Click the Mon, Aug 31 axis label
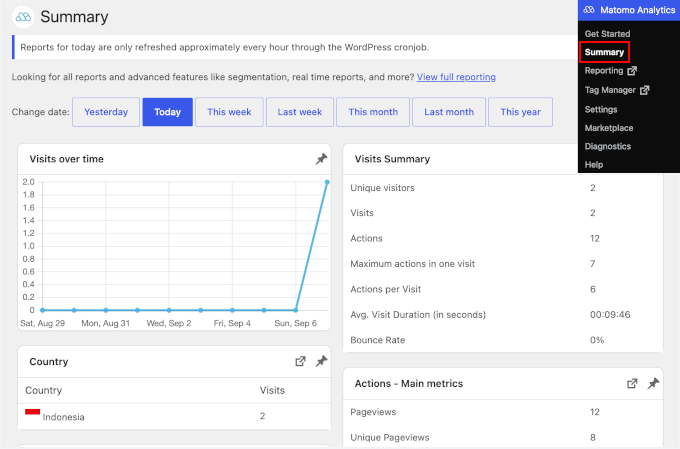The height and width of the screenshot is (449, 680). pyautogui.click(x=105, y=323)
